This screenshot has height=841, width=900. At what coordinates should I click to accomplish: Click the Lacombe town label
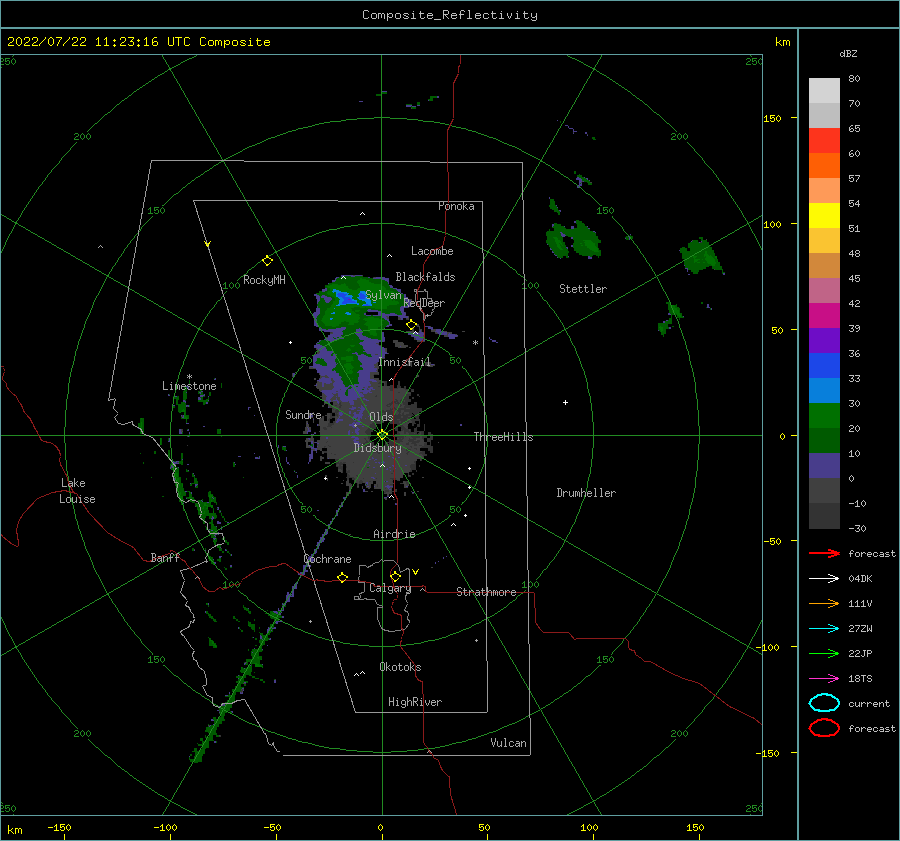432,251
